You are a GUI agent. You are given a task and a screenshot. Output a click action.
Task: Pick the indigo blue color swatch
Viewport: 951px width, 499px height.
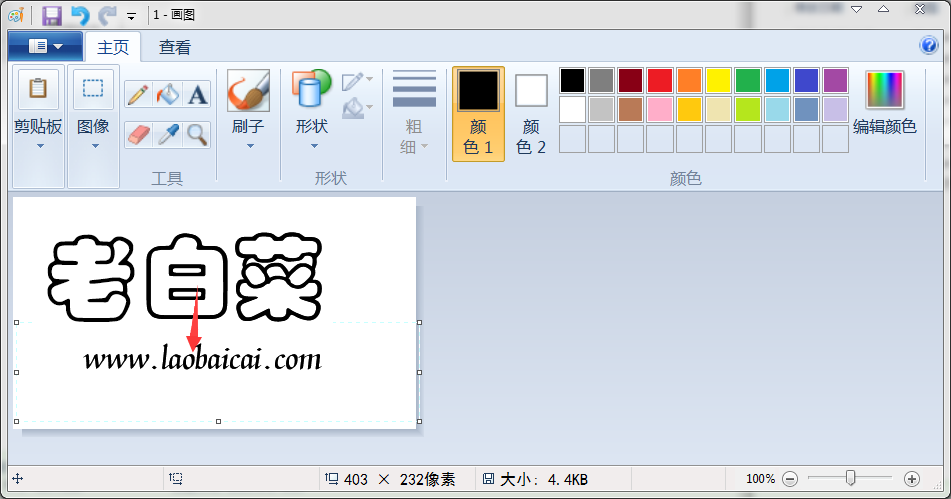point(807,80)
